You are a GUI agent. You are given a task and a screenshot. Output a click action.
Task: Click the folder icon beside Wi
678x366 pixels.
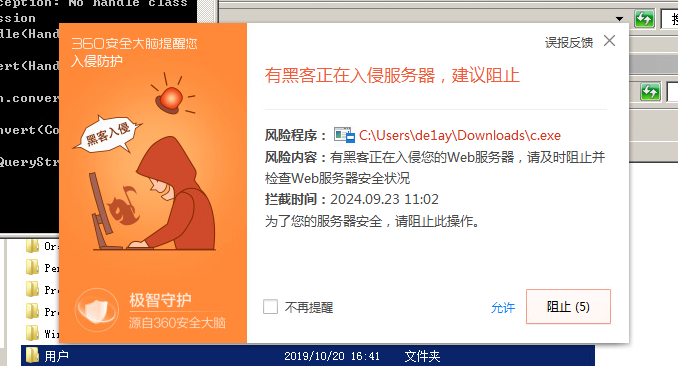32,333
